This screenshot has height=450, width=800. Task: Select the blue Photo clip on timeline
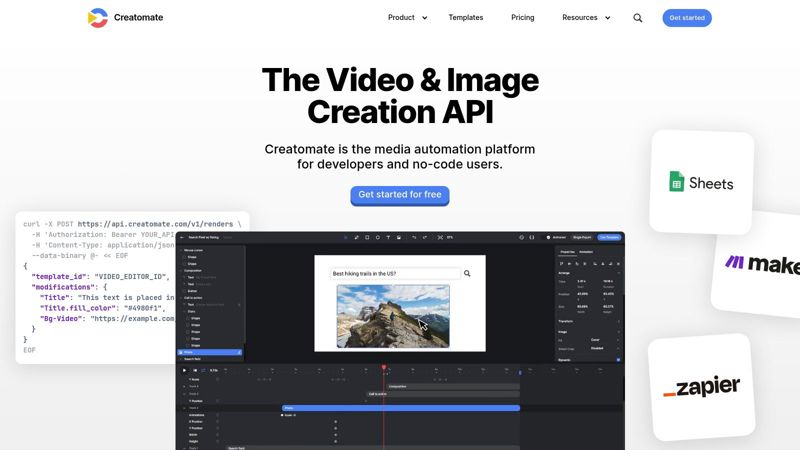(x=401, y=408)
